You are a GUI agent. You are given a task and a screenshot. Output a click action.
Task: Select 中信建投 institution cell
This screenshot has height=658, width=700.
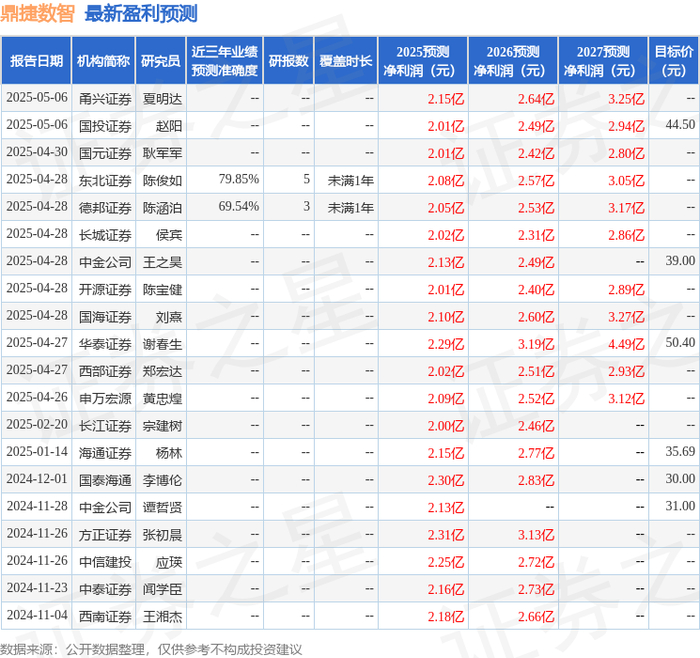pos(105,562)
